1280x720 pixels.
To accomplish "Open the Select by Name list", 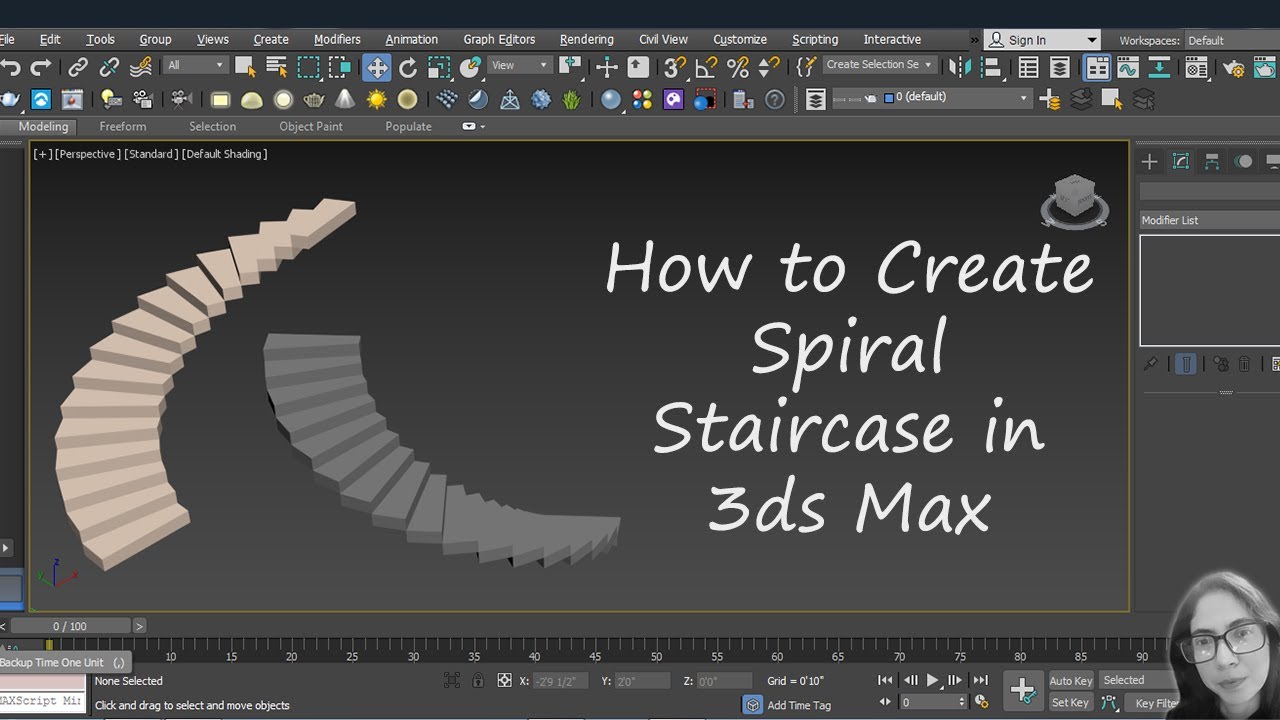I will point(276,68).
